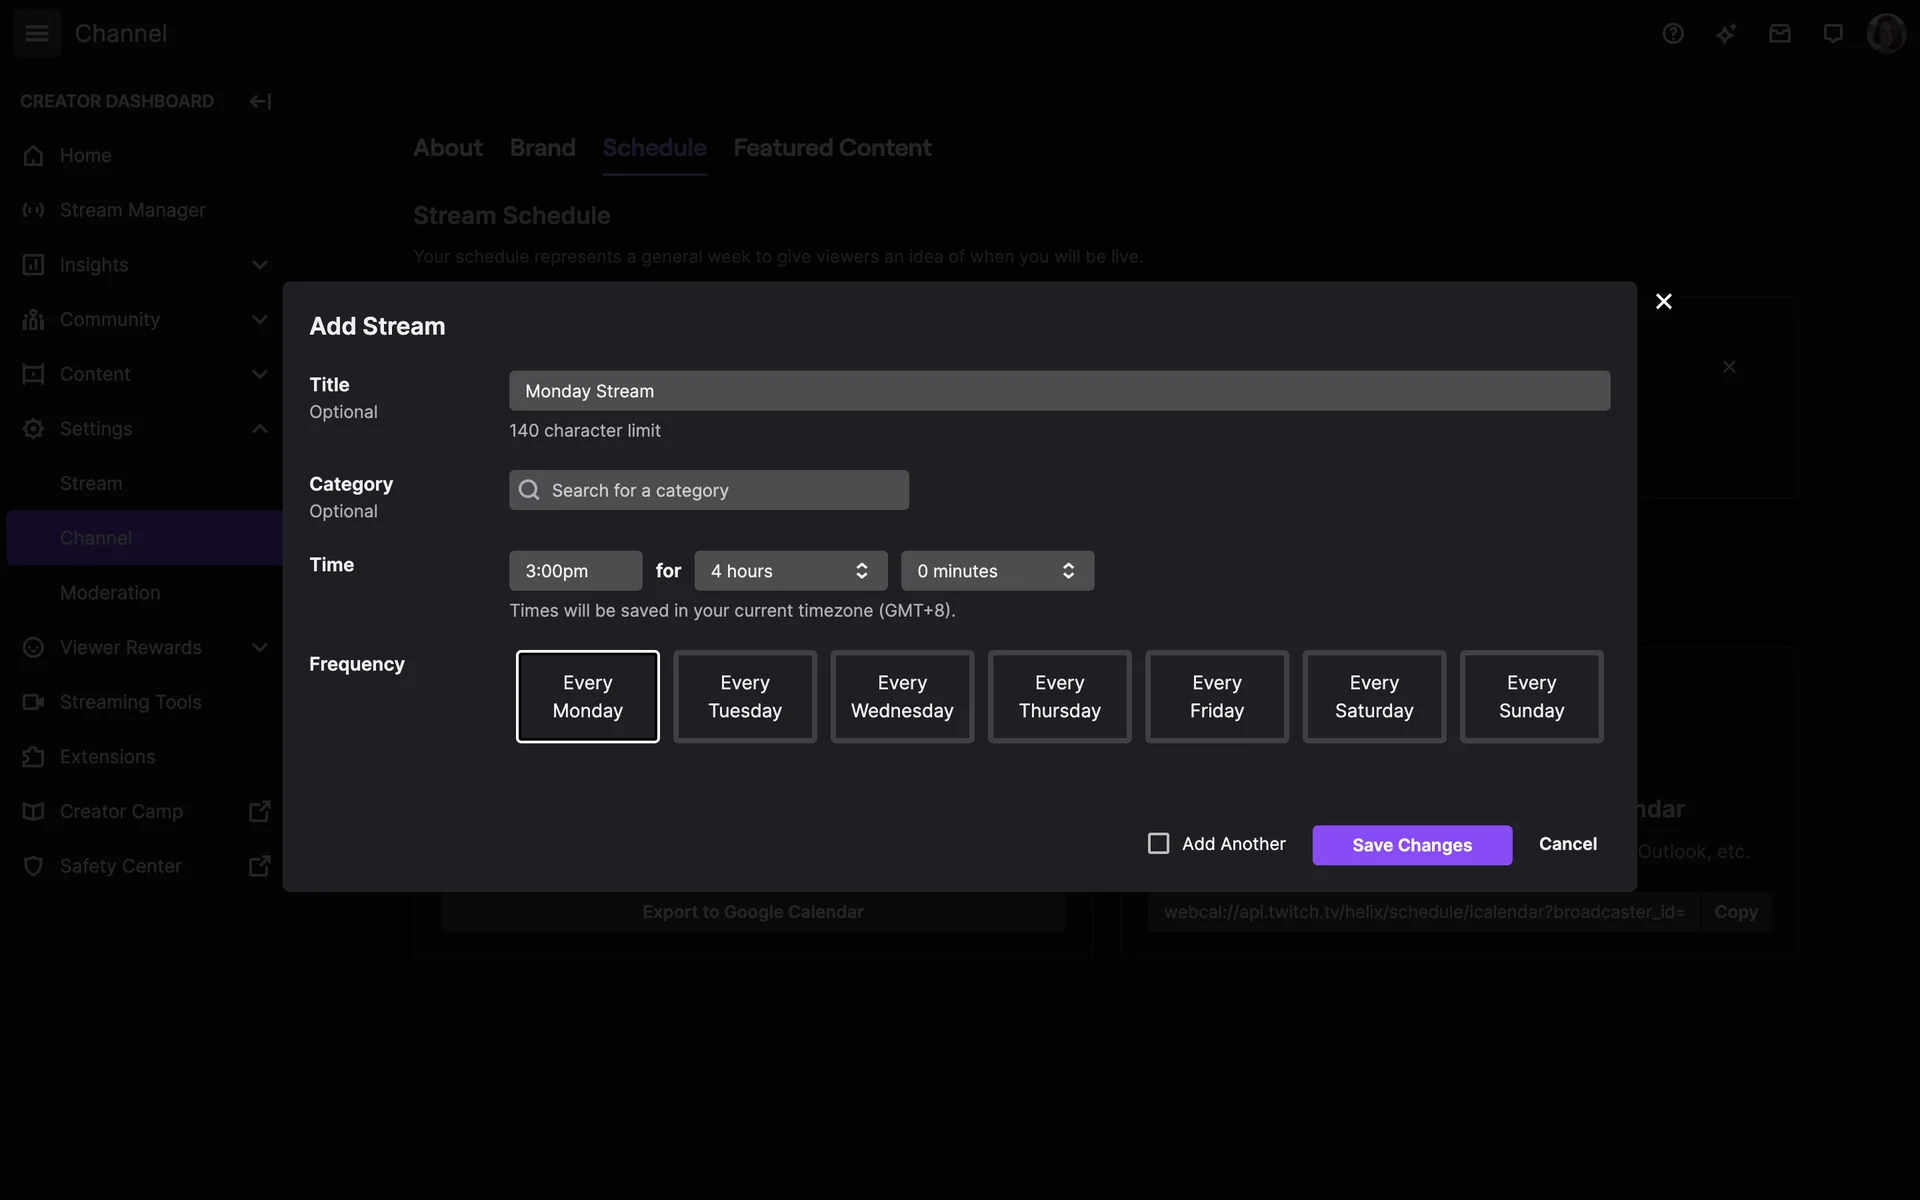This screenshot has height=1200, width=1920.
Task: Open the 0 minutes dropdown
Action: (996, 571)
